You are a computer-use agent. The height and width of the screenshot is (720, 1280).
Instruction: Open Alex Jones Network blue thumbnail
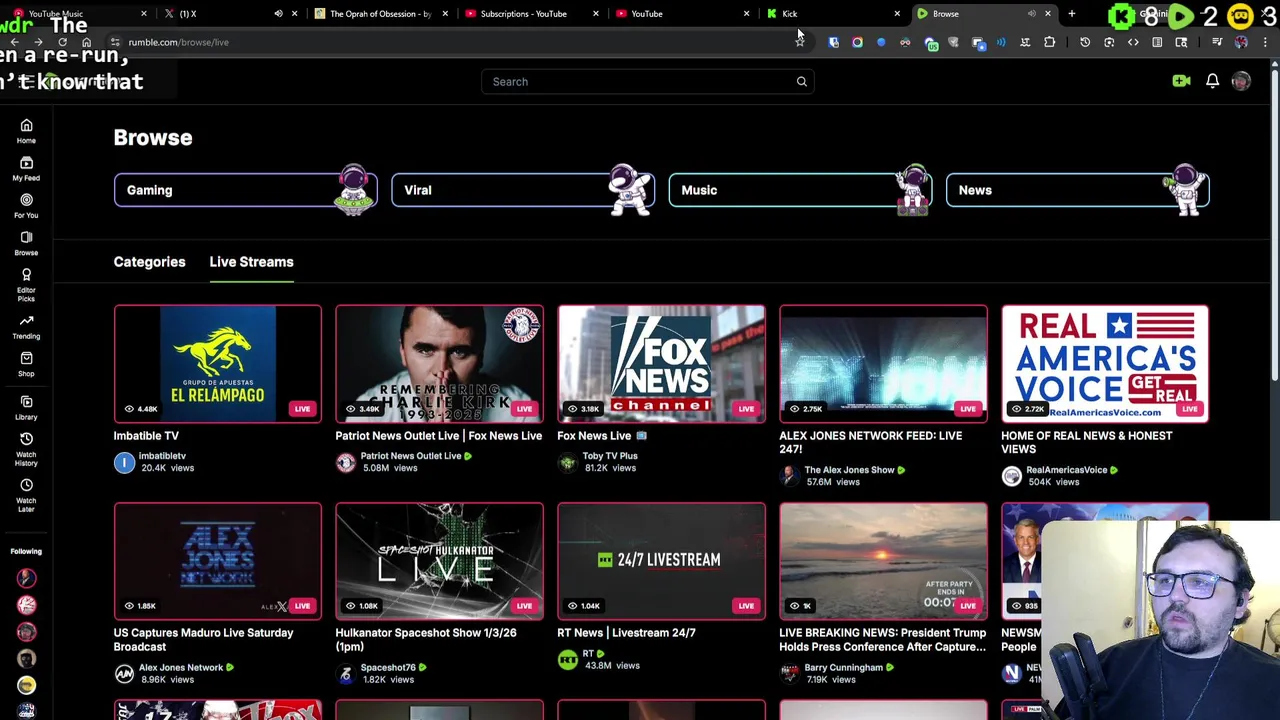tap(218, 561)
